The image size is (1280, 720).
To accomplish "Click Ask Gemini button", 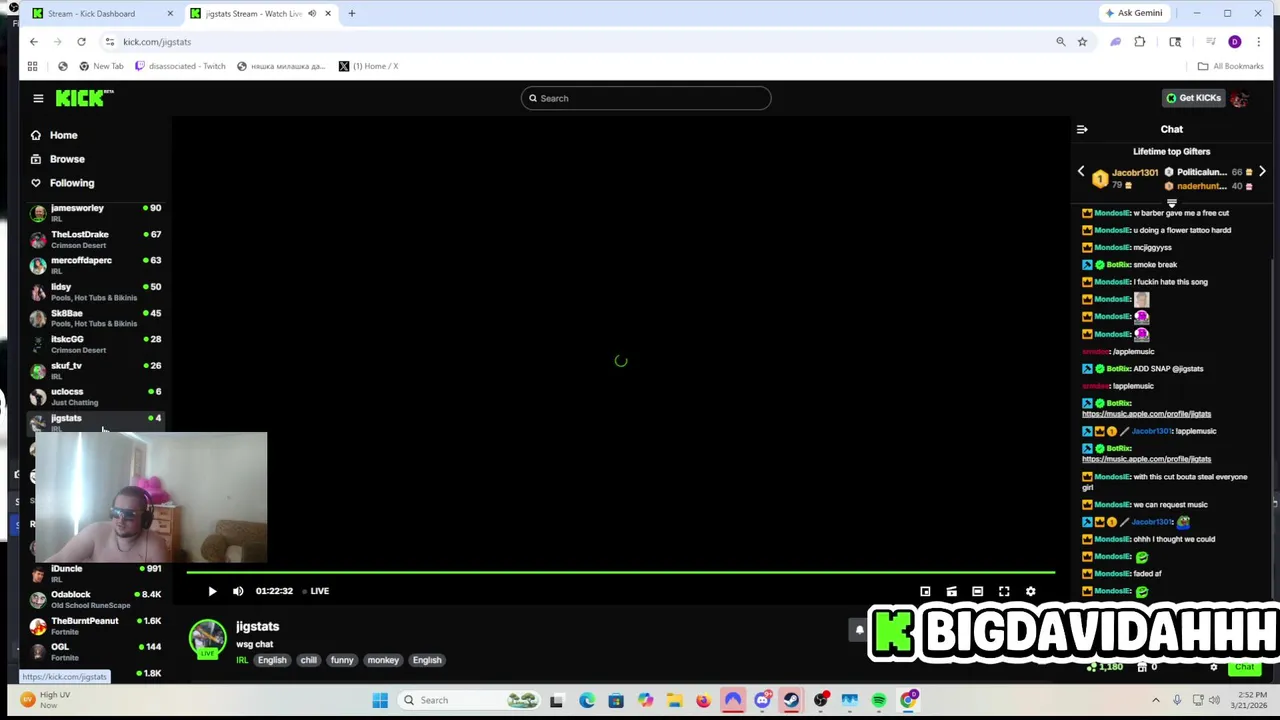I will (1133, 13).
